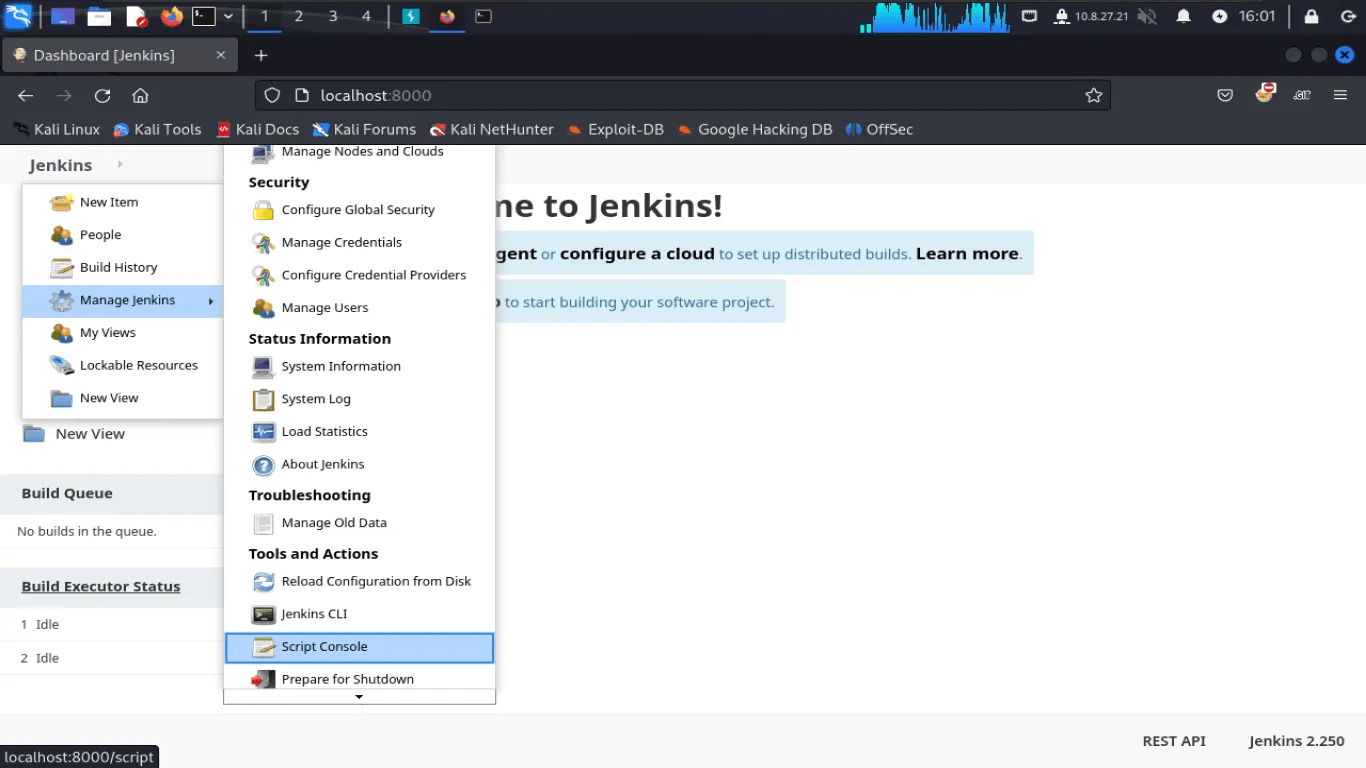Click the Manage Old Data document icon
This screenshot has width=1366, height=768.
[263, 523]
